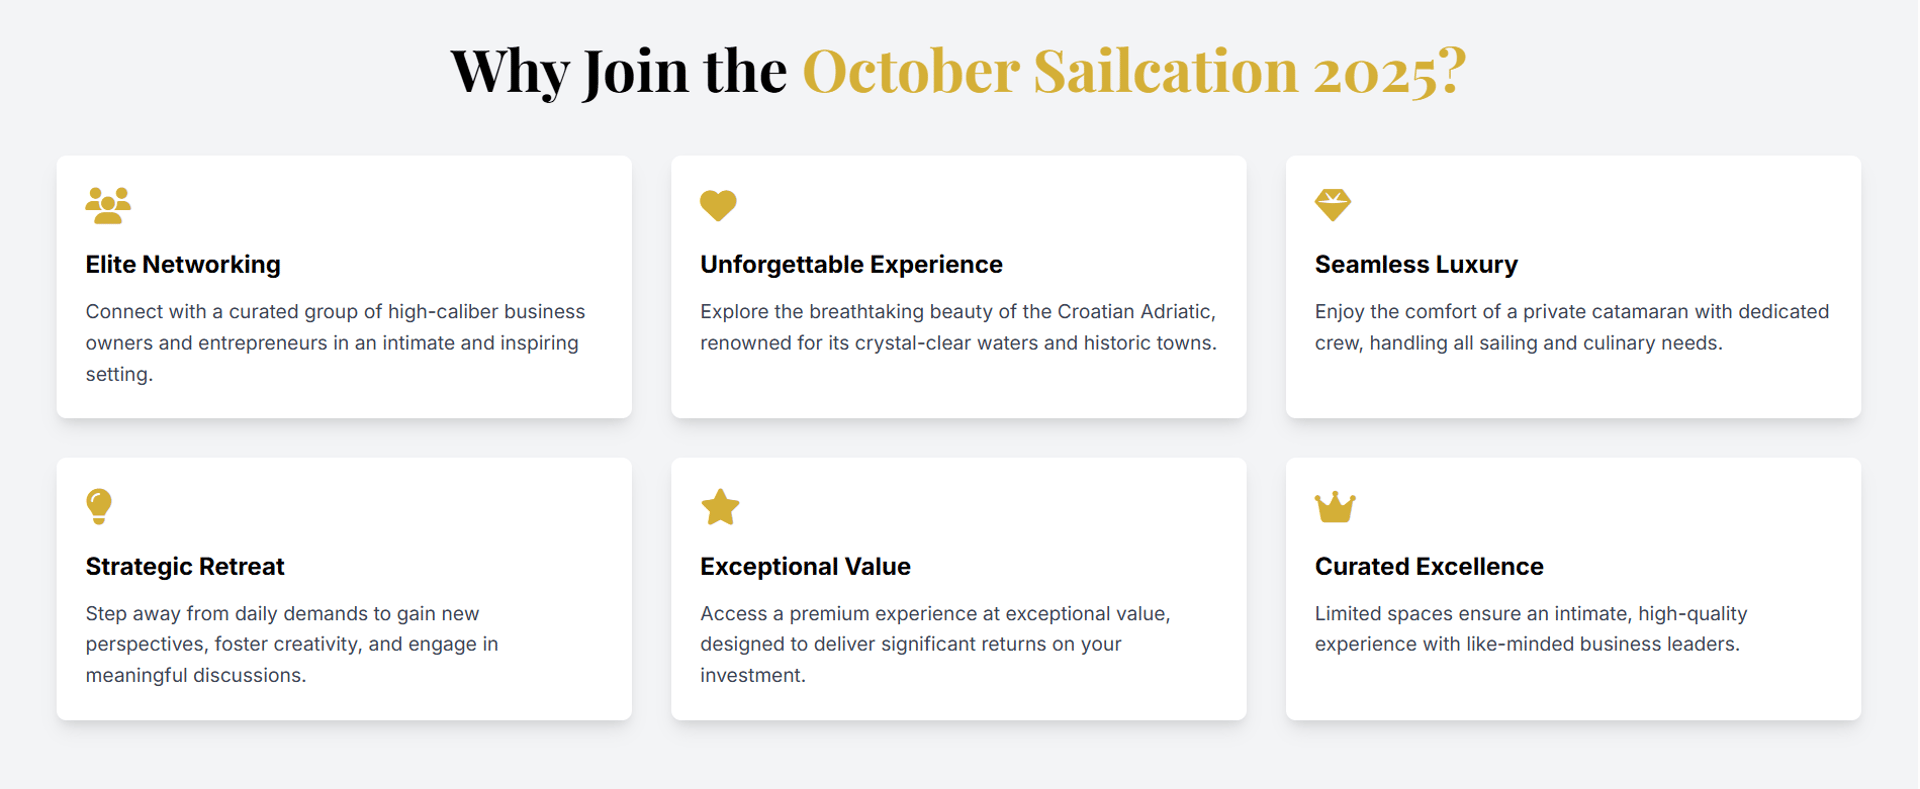Click the gold heart icon
Viewport: 1920px width, 789px height.
[718, 206]
